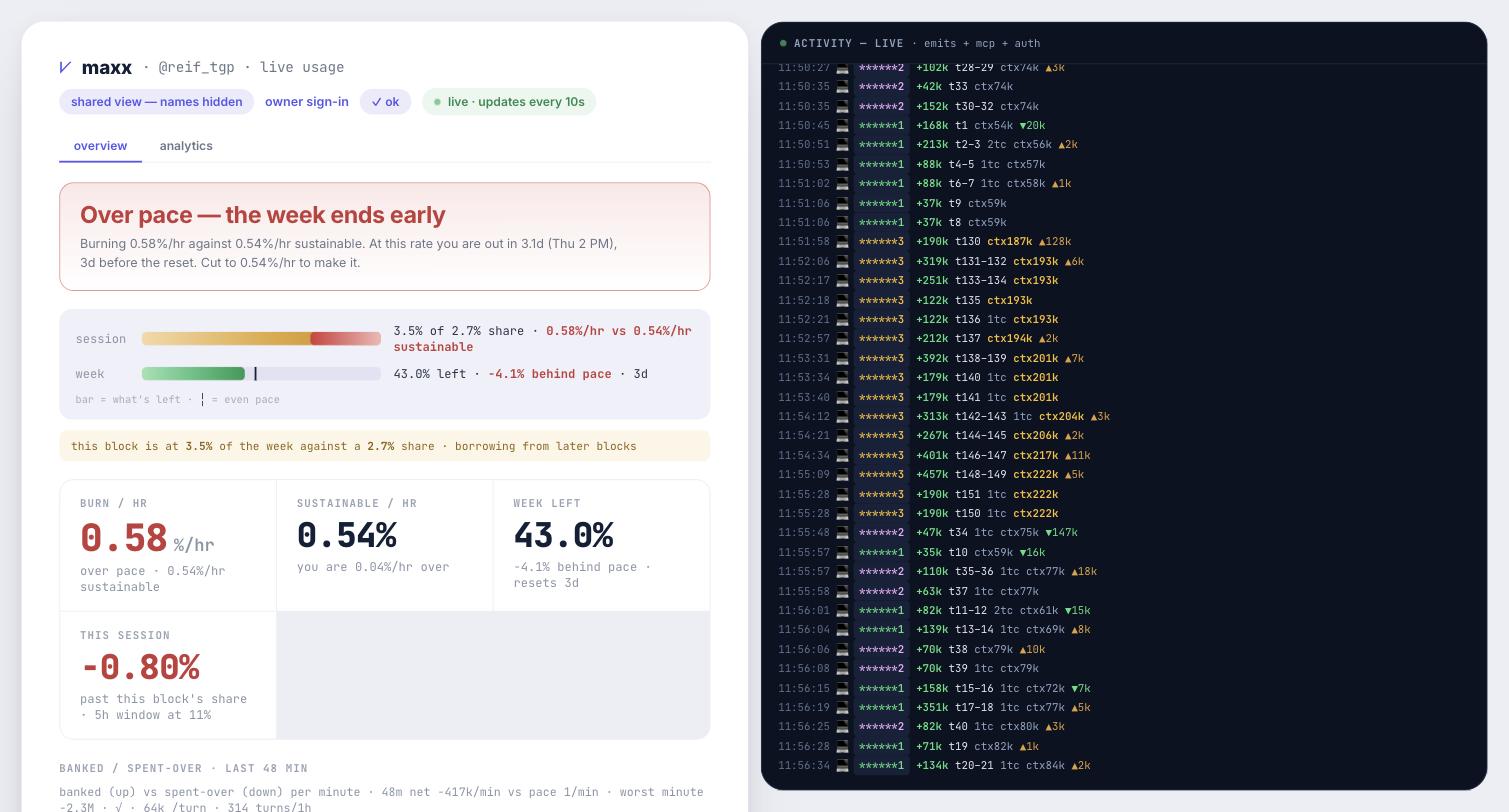This screenshot has height=812, width=1509.
Task: Click '+457k' in the 11:55:09 row
Action: pos(932,475)
